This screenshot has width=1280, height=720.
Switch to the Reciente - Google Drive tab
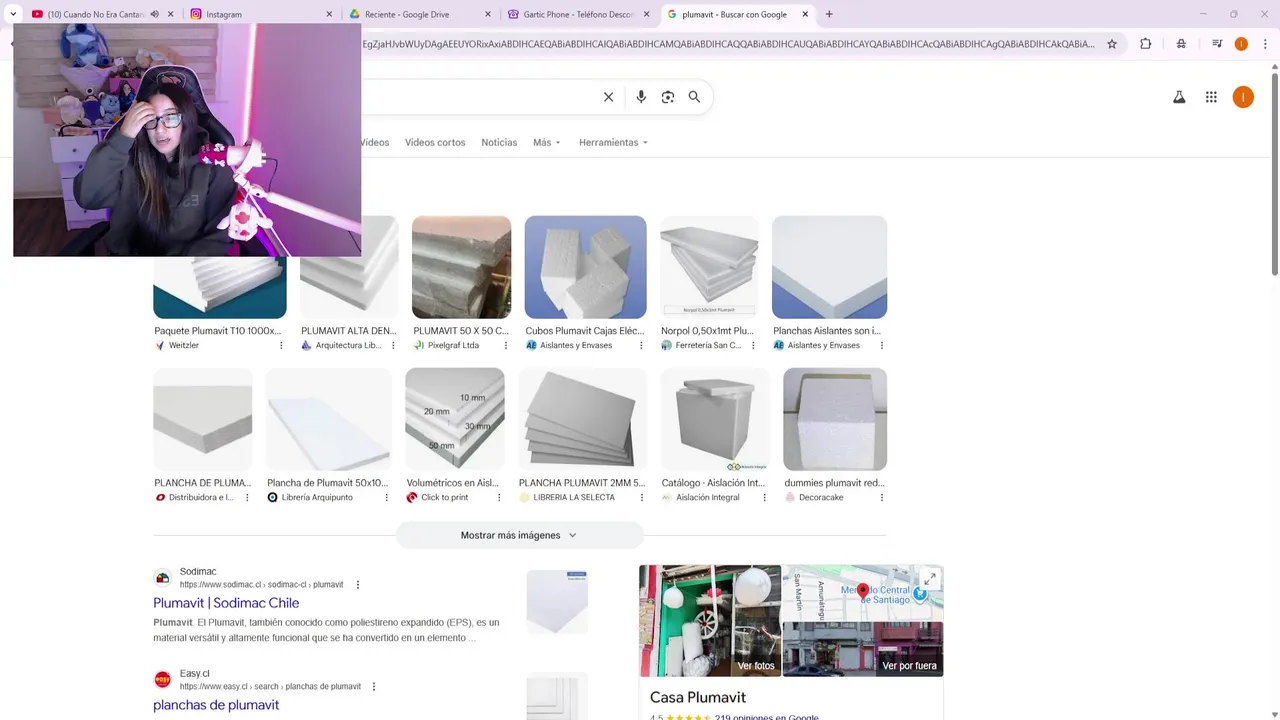418,14
